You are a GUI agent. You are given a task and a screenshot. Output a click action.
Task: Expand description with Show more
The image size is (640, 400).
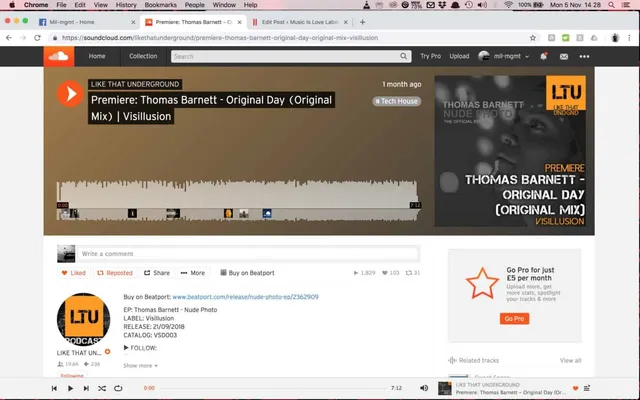[140, 366]
